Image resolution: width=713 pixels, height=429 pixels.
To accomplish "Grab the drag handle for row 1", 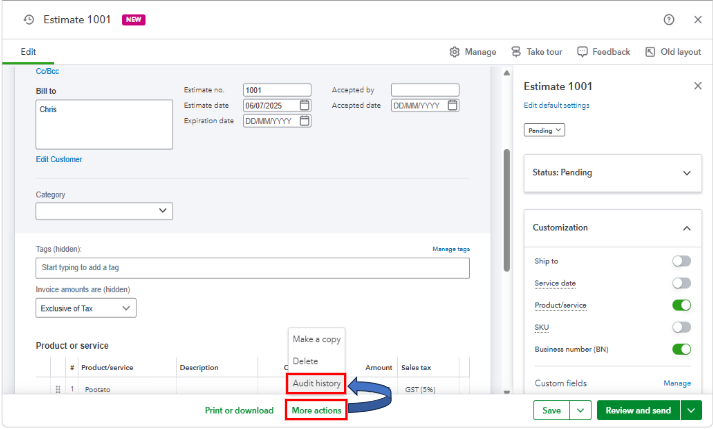I will pyautogui.click(x=58, y=389).
